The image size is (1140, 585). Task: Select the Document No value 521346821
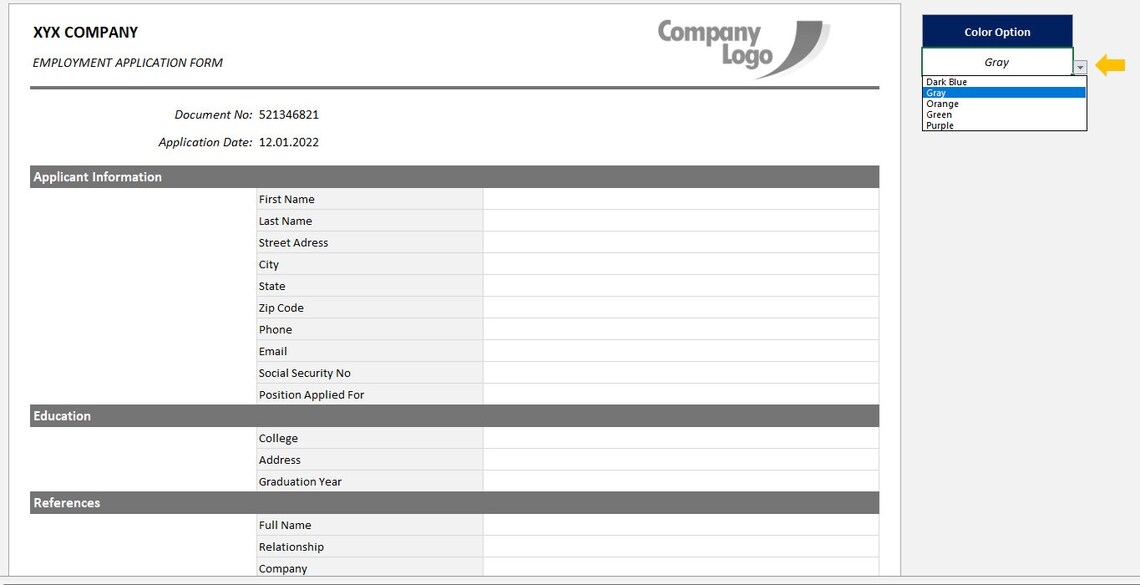point(289,114)
